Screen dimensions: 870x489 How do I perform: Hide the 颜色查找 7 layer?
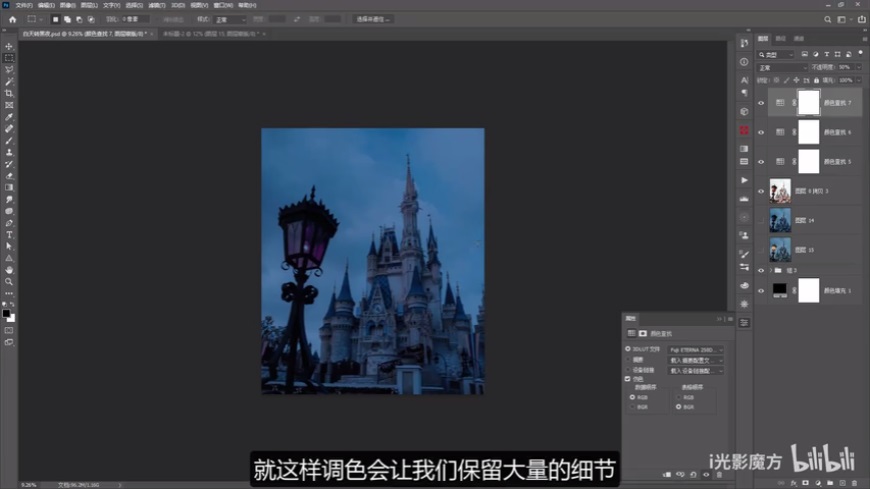[x=761, y=102]
